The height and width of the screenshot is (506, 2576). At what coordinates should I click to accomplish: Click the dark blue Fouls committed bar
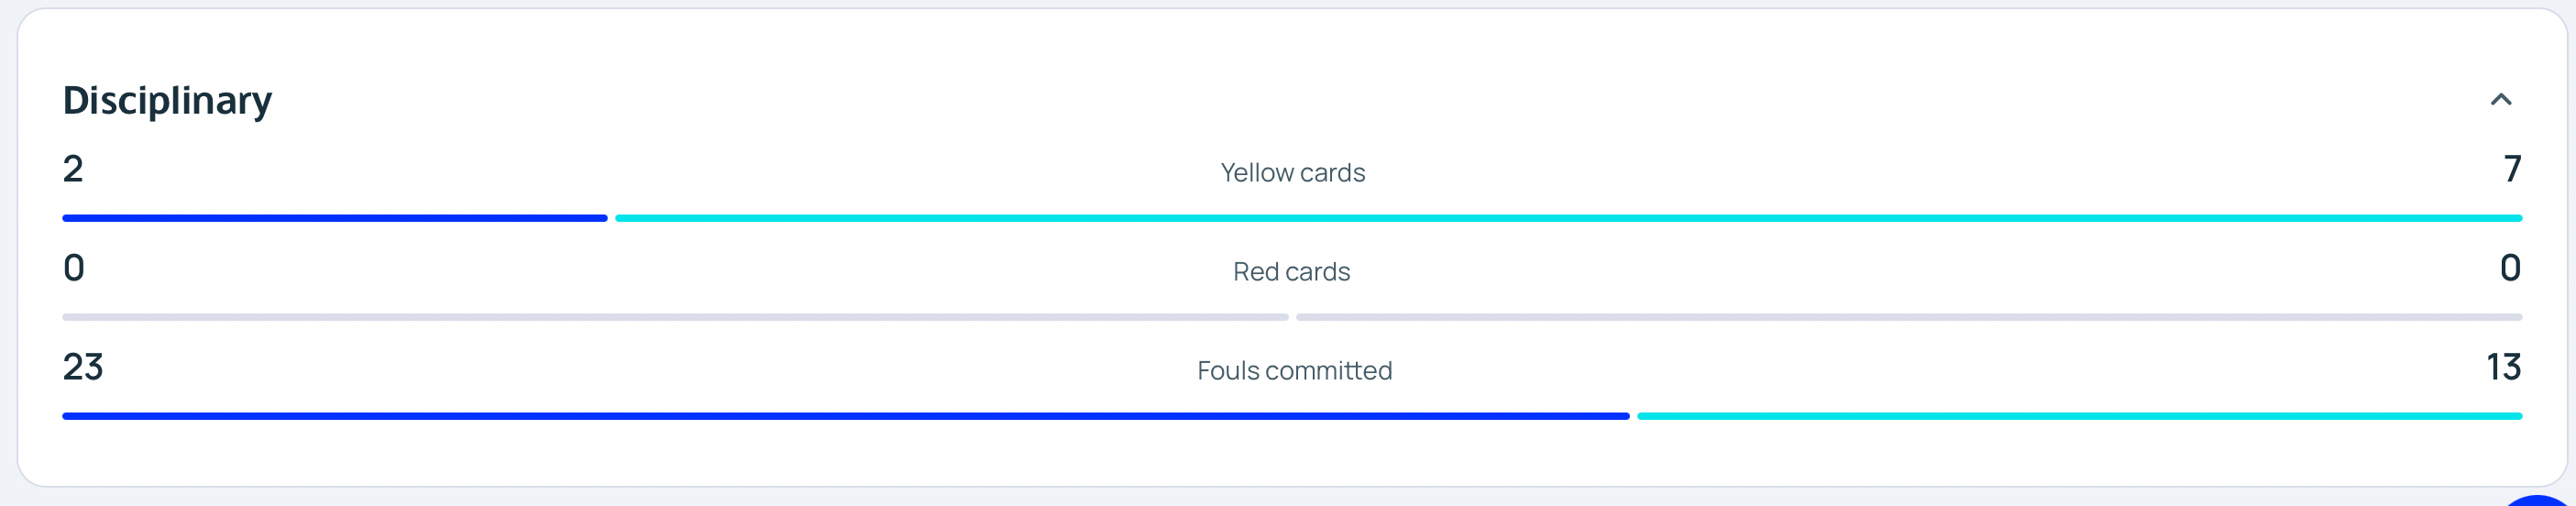point(845,416)
